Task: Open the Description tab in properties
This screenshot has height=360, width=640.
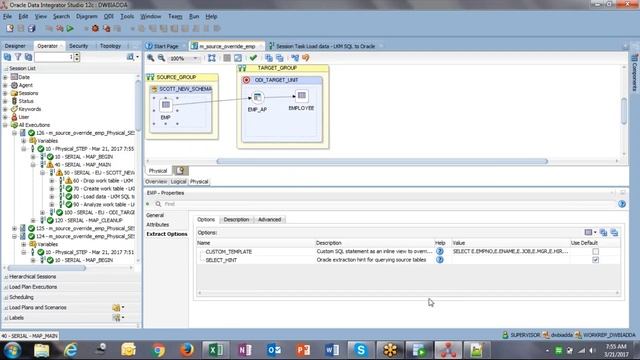Action: 236,220
